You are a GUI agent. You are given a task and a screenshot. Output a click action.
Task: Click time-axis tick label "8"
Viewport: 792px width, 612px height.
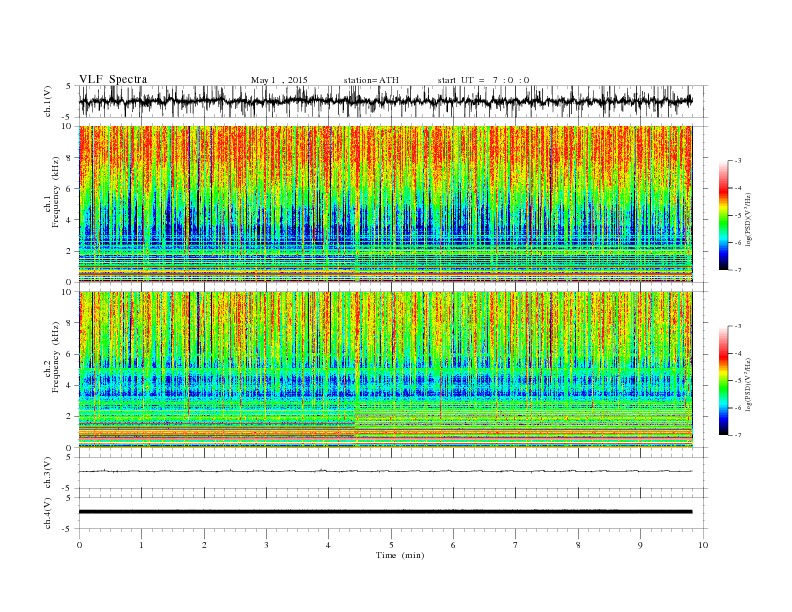click(x=578, y=545)
